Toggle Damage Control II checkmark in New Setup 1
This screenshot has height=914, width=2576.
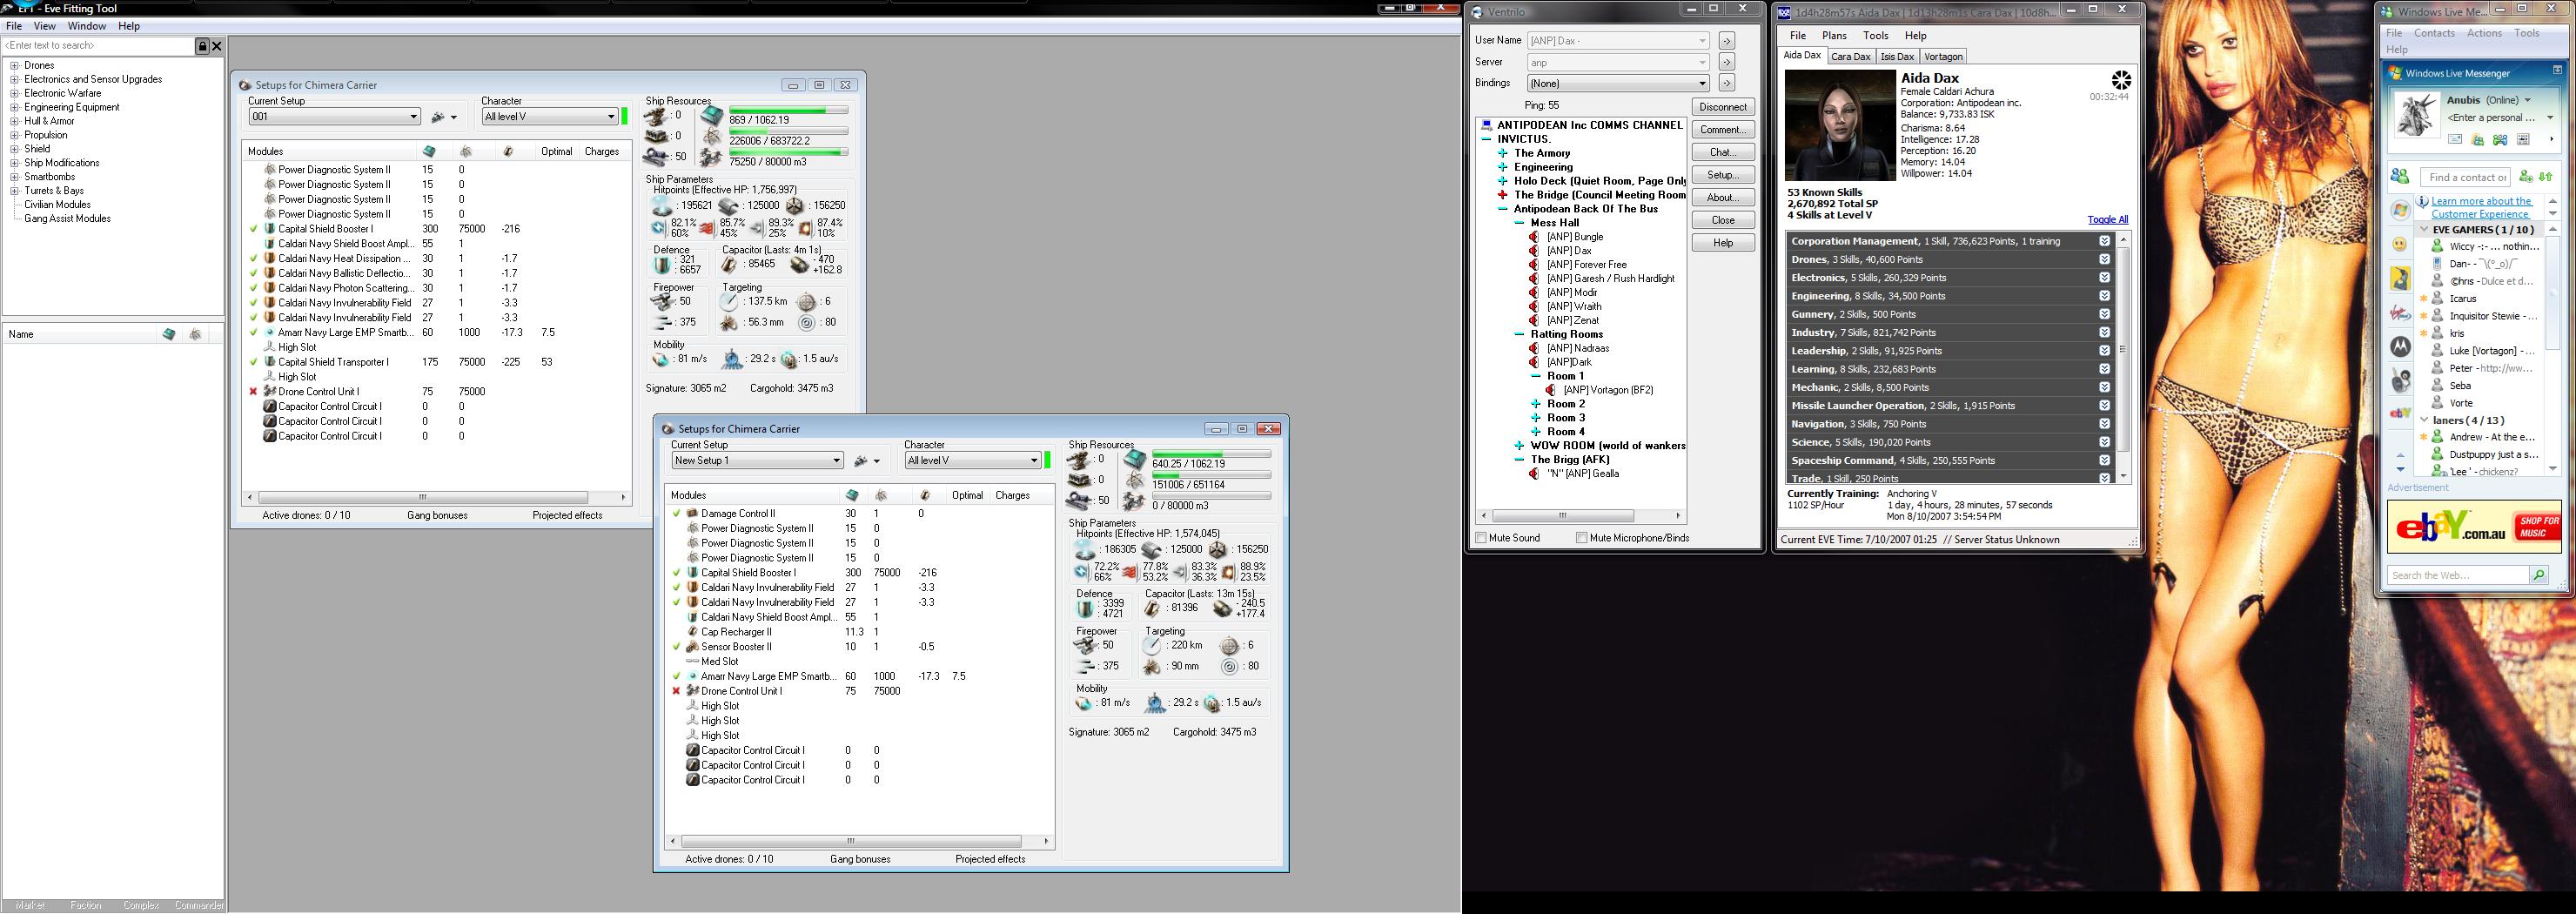pyautogui.click(x=677, y=514)
